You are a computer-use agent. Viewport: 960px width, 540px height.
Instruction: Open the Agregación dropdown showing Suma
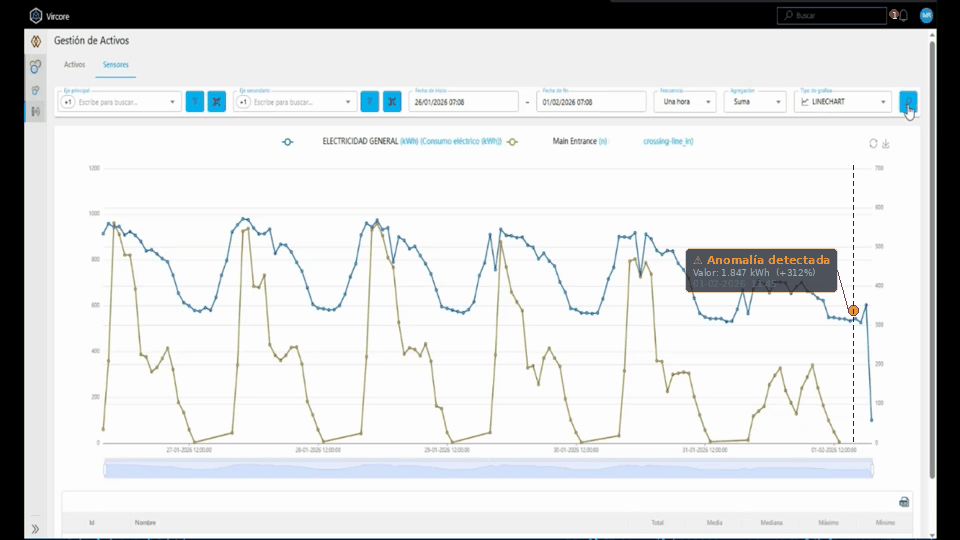point(755,102)
